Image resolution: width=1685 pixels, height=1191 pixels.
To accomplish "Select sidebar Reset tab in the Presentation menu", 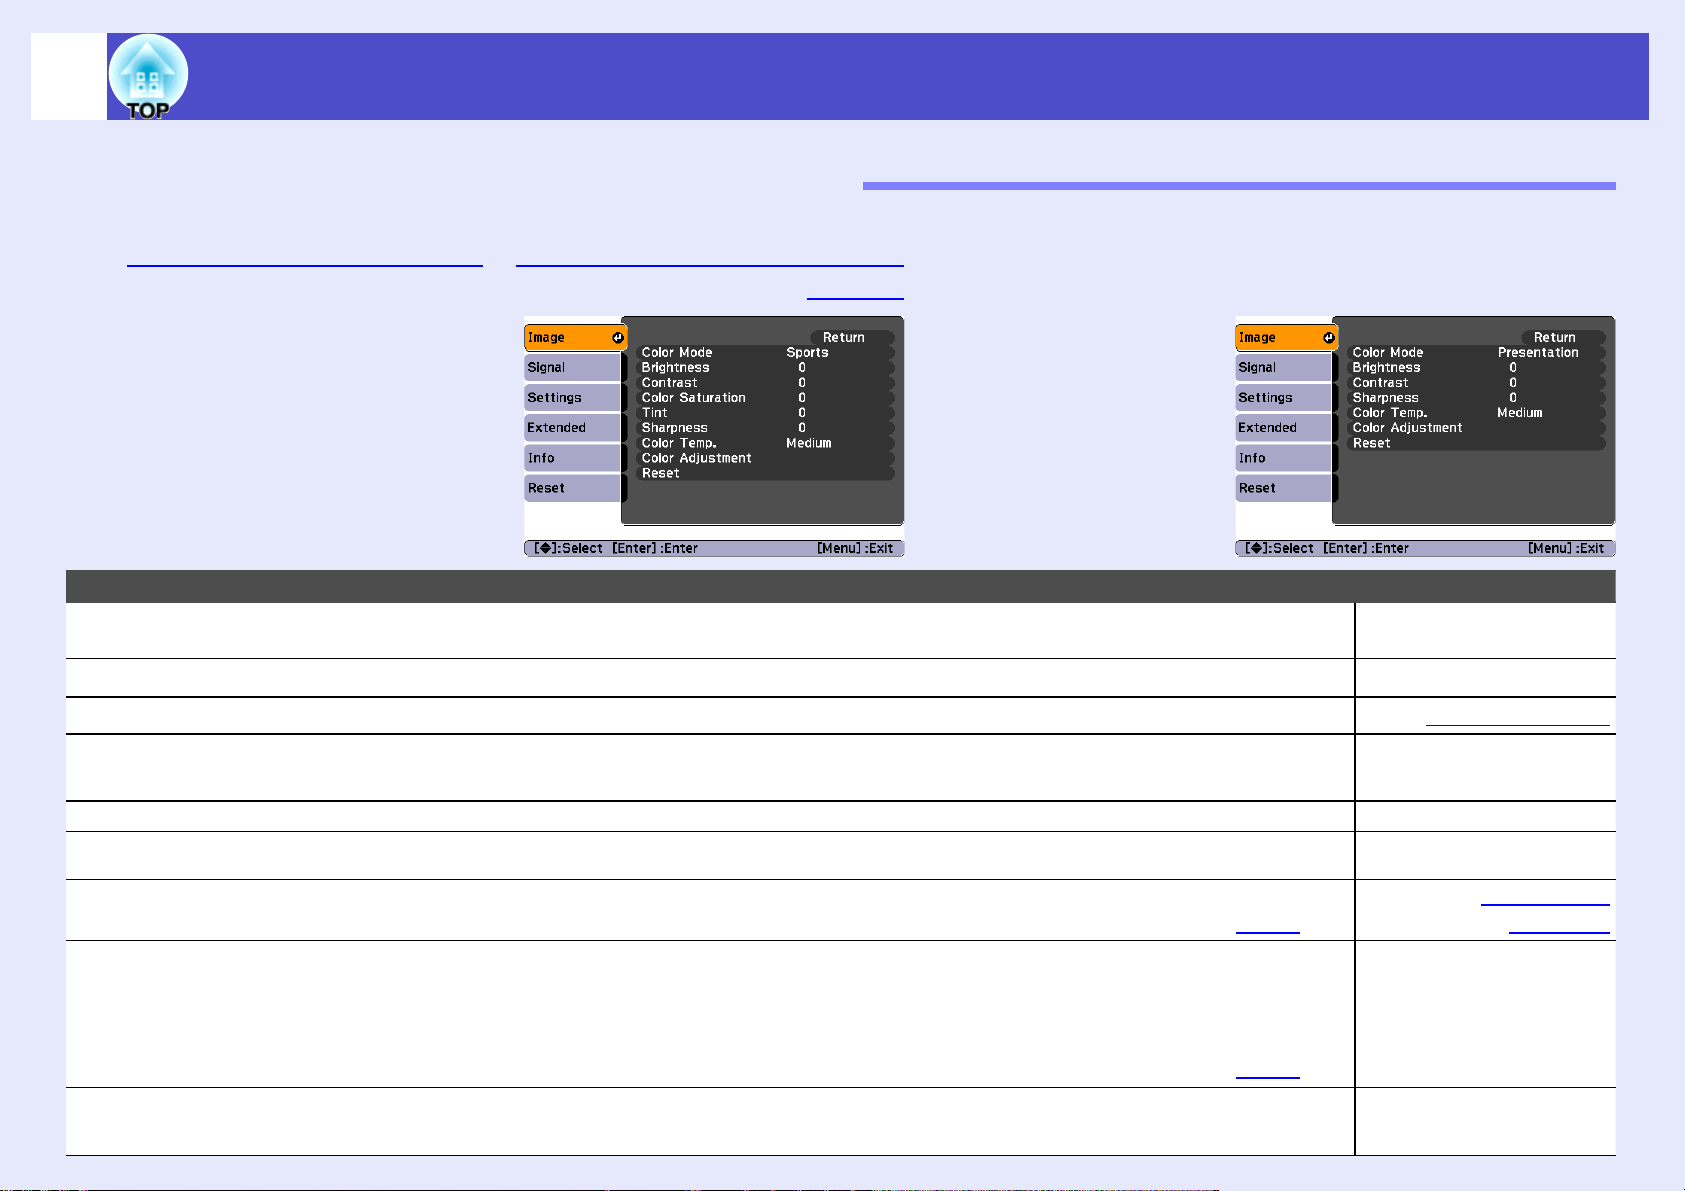I will pos(1285,488).
